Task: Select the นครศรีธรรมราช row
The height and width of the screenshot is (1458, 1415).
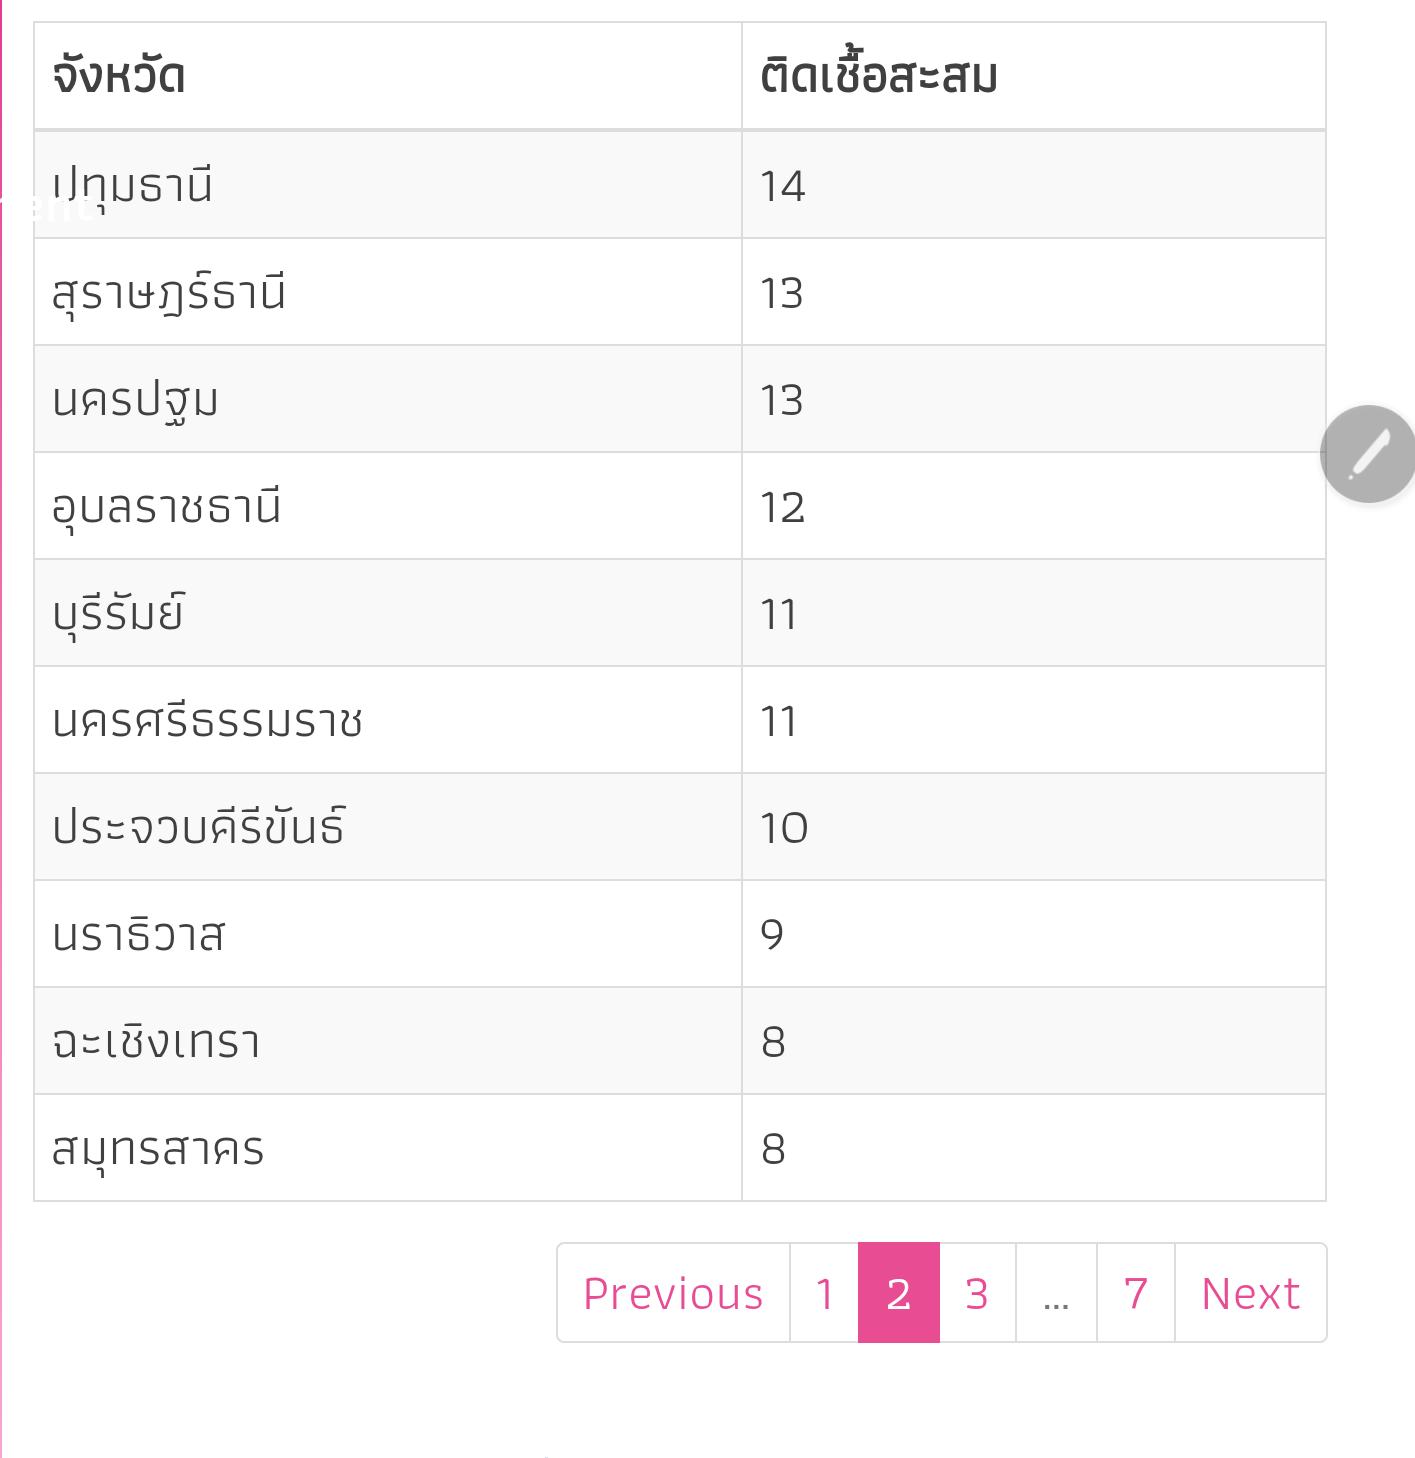Action: click(207, 721)
